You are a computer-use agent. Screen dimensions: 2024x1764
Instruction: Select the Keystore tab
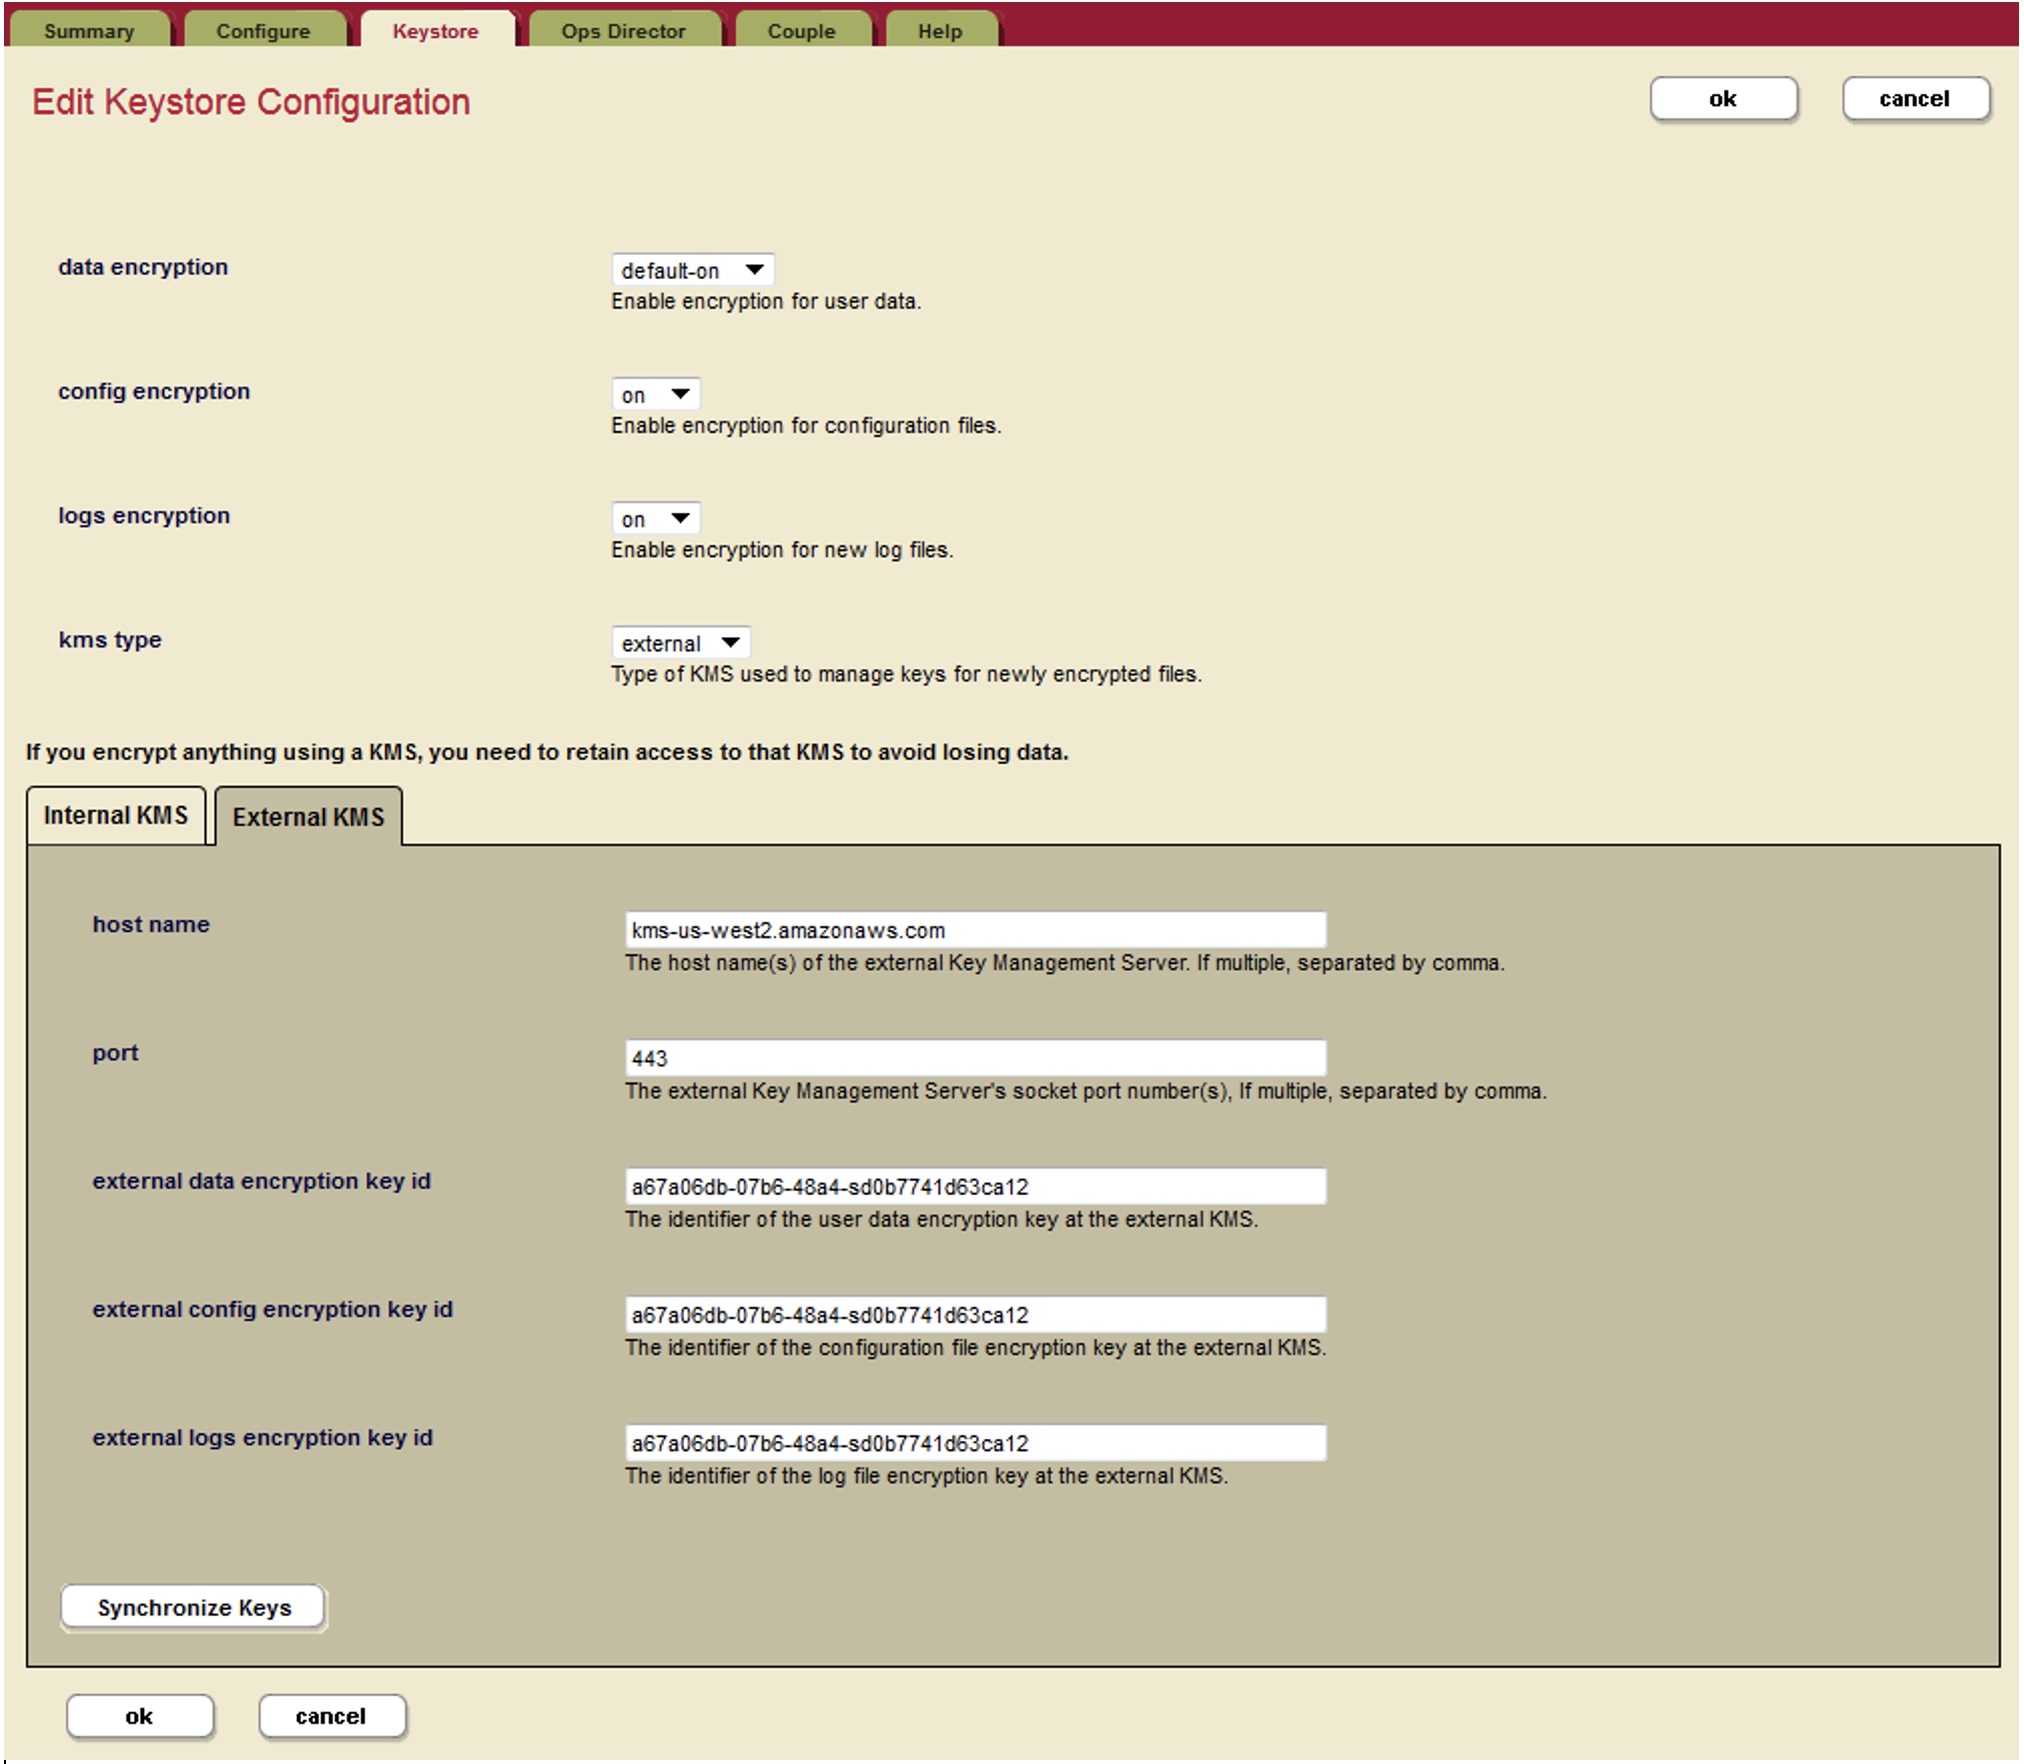pyautogui.click(x=435, y=30)
